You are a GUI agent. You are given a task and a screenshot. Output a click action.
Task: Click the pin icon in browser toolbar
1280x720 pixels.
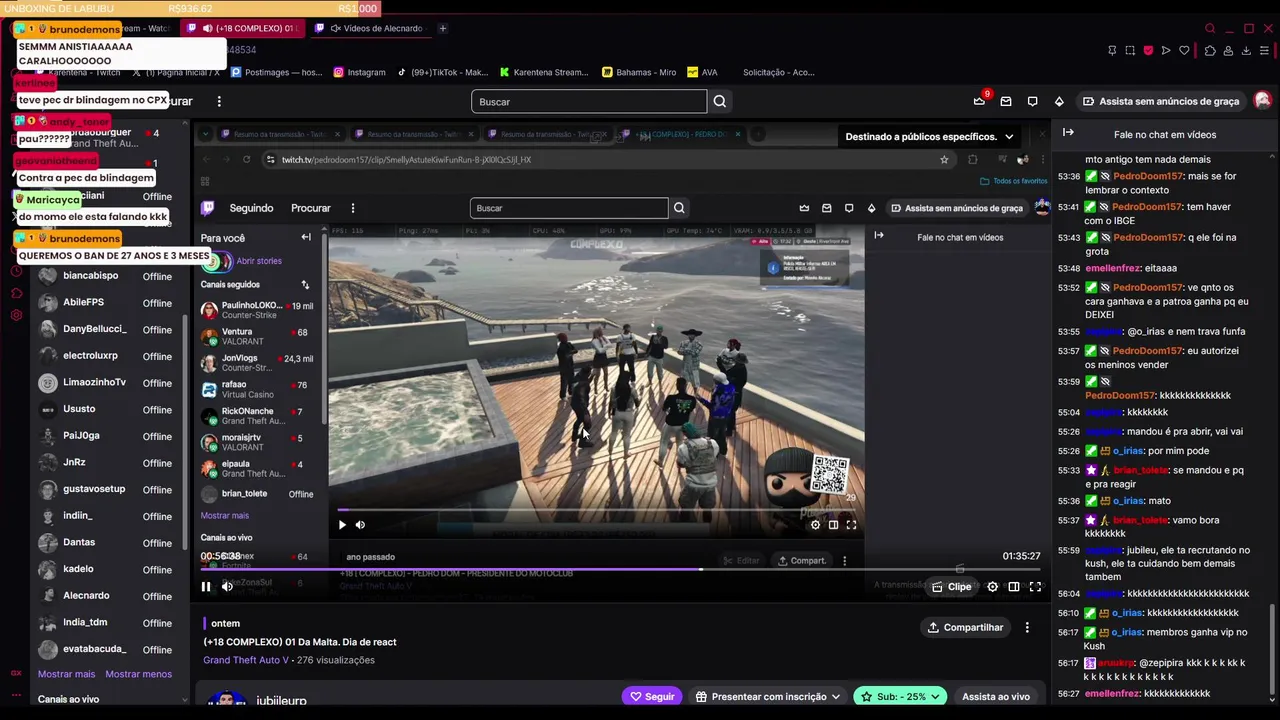tap(1112, 50)
